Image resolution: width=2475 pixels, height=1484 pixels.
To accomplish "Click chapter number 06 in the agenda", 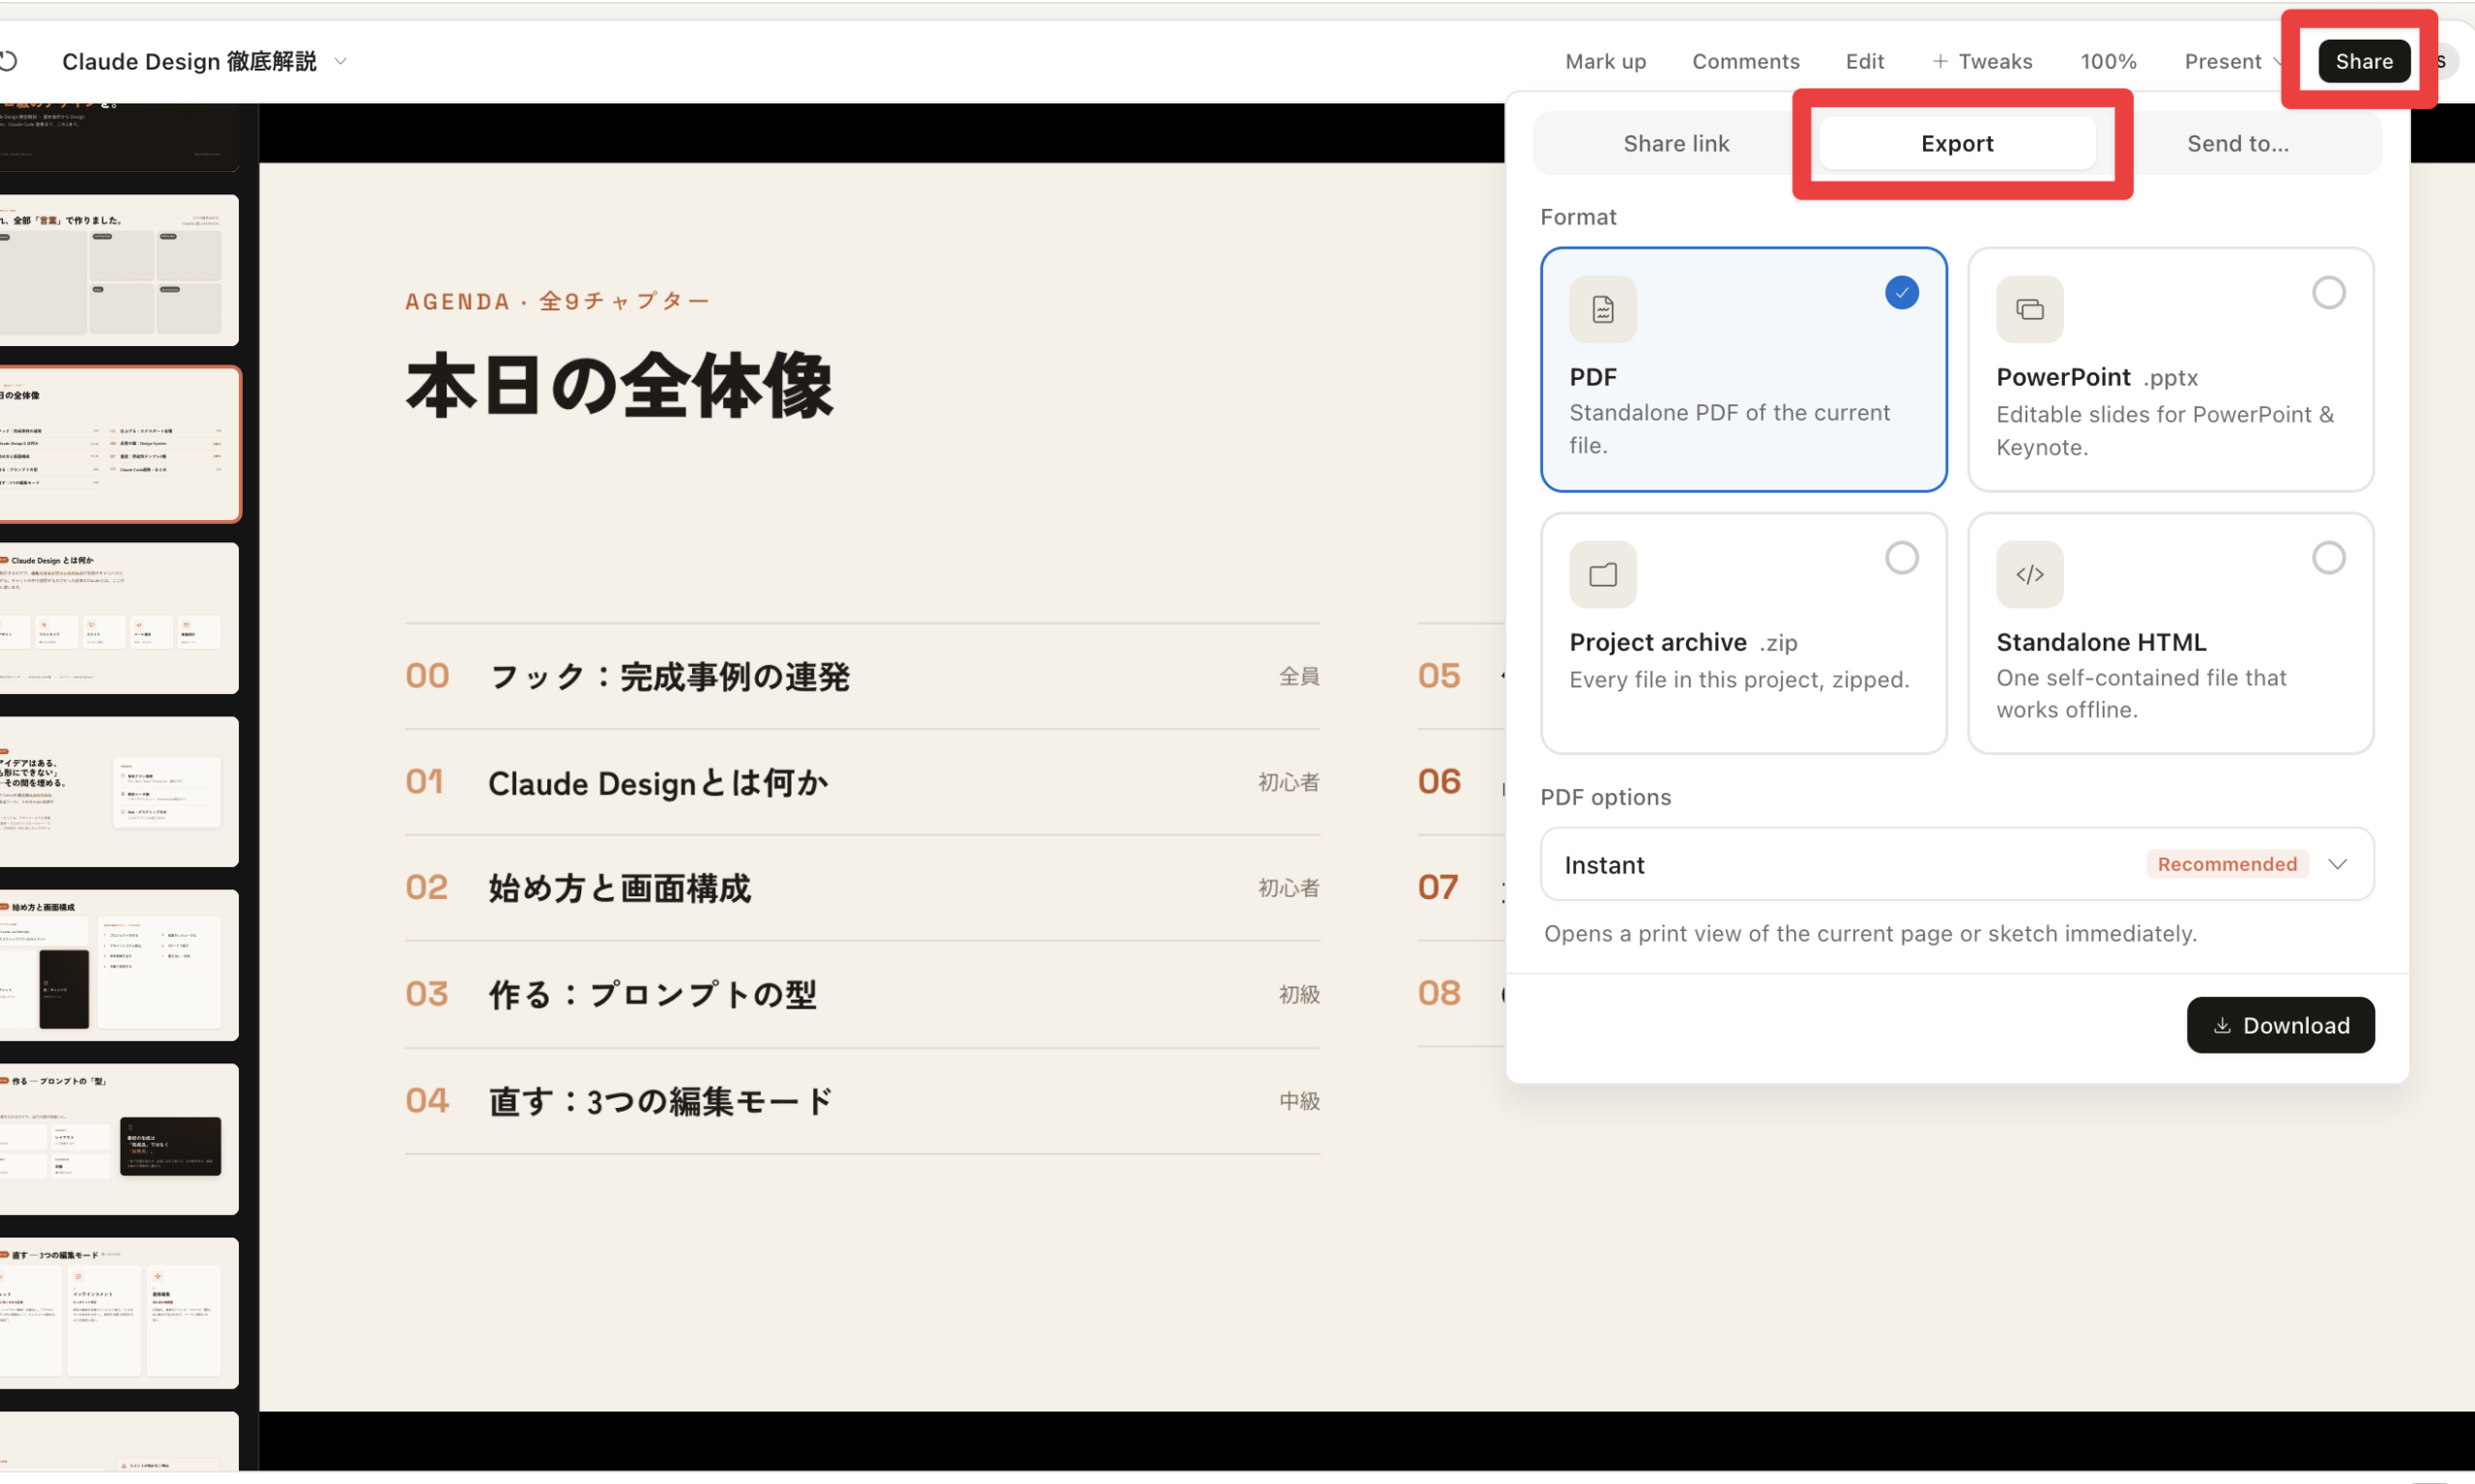I will (x=1438, y=782).
